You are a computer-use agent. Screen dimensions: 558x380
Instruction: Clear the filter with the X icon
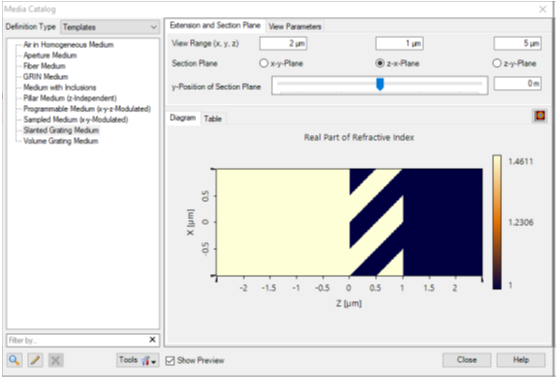pos(152,340)
